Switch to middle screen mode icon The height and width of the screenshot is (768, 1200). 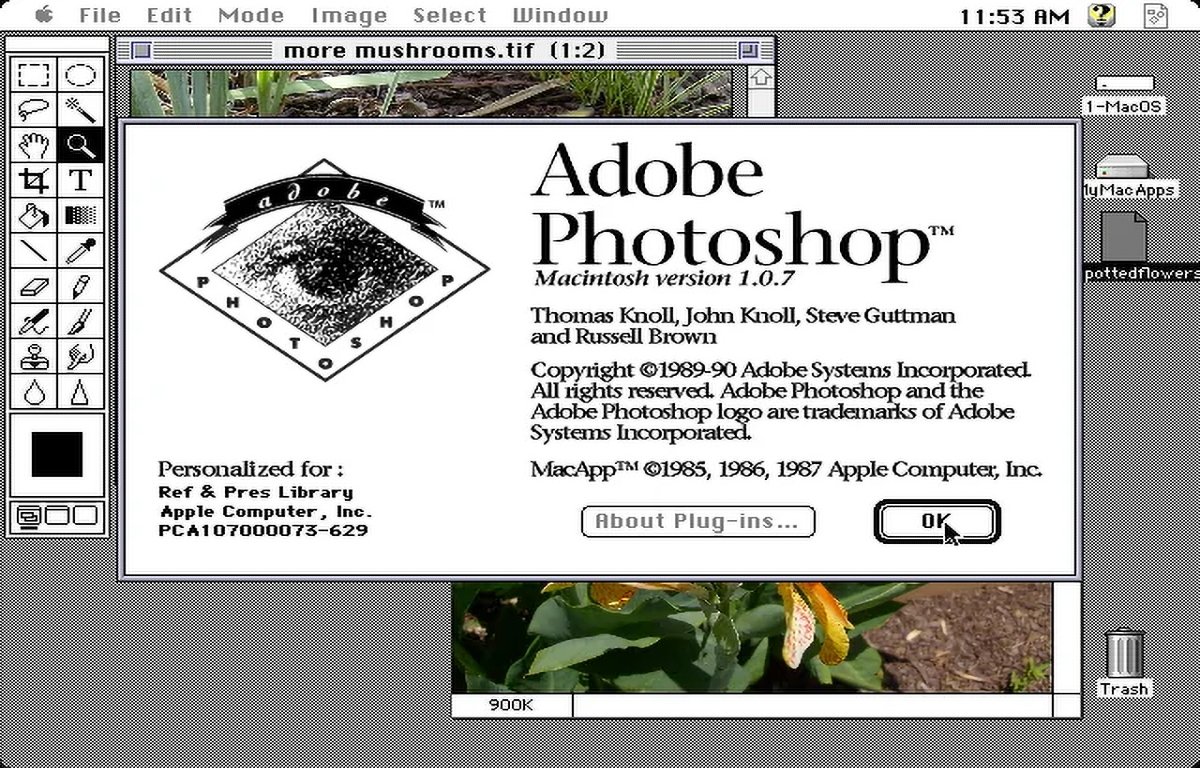58,516
